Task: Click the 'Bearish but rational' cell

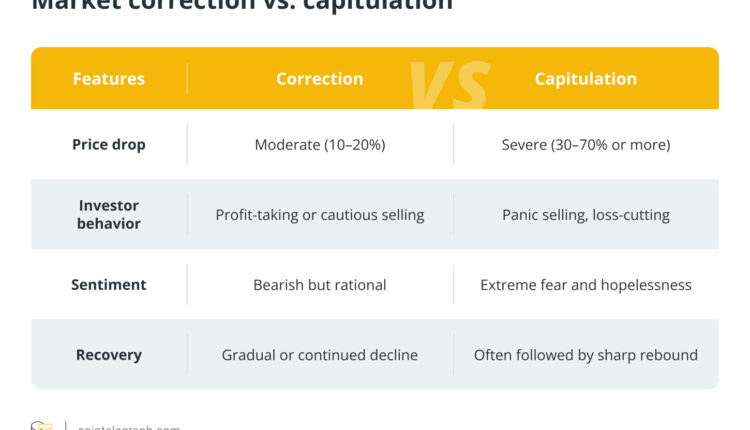Action: click(320, 285)
